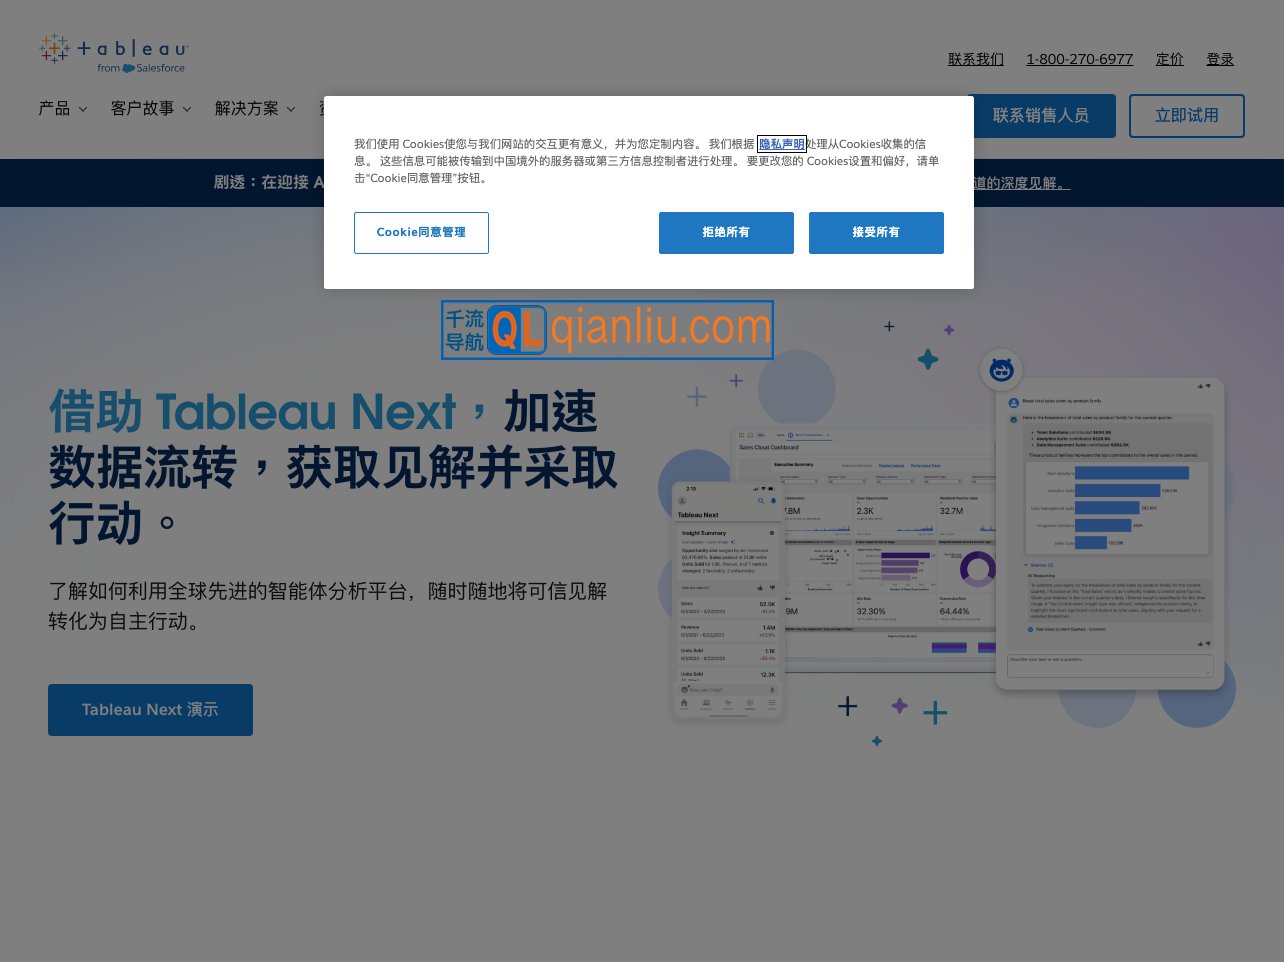Viewport: 1284px width, 962px height.
Task: Open the 隐私声明 privacy statement link
Action: pyautogui.click(x=781, y=144)
